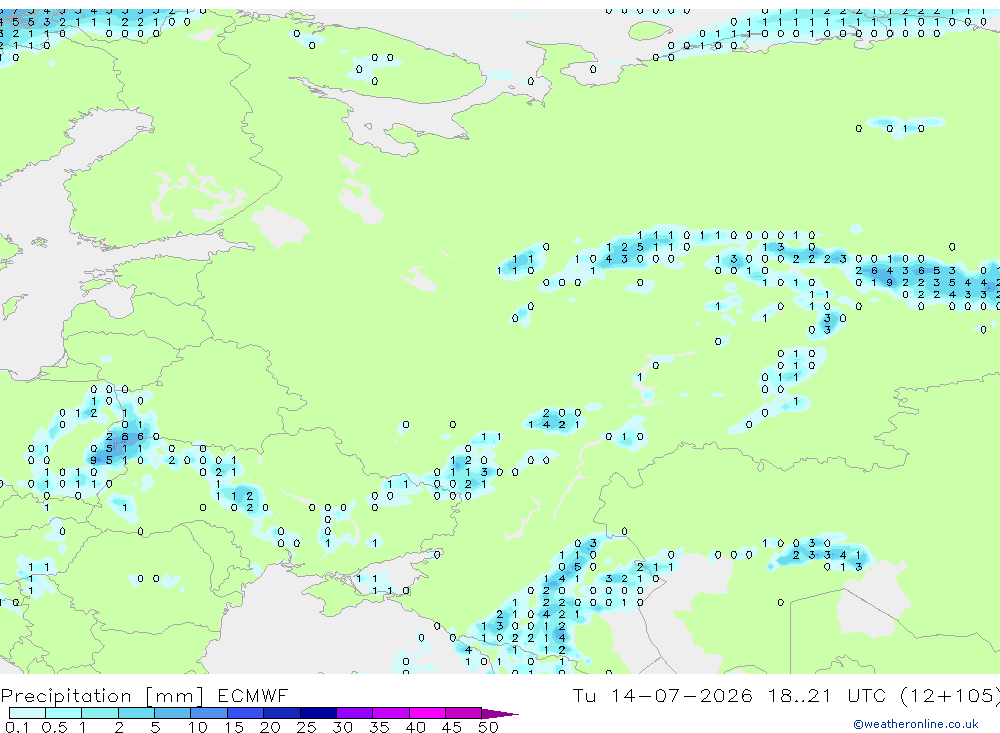Click the legend value "10"
This screenshot has height=733, width=1000.
pyautogui.click(x=197, y=727)
